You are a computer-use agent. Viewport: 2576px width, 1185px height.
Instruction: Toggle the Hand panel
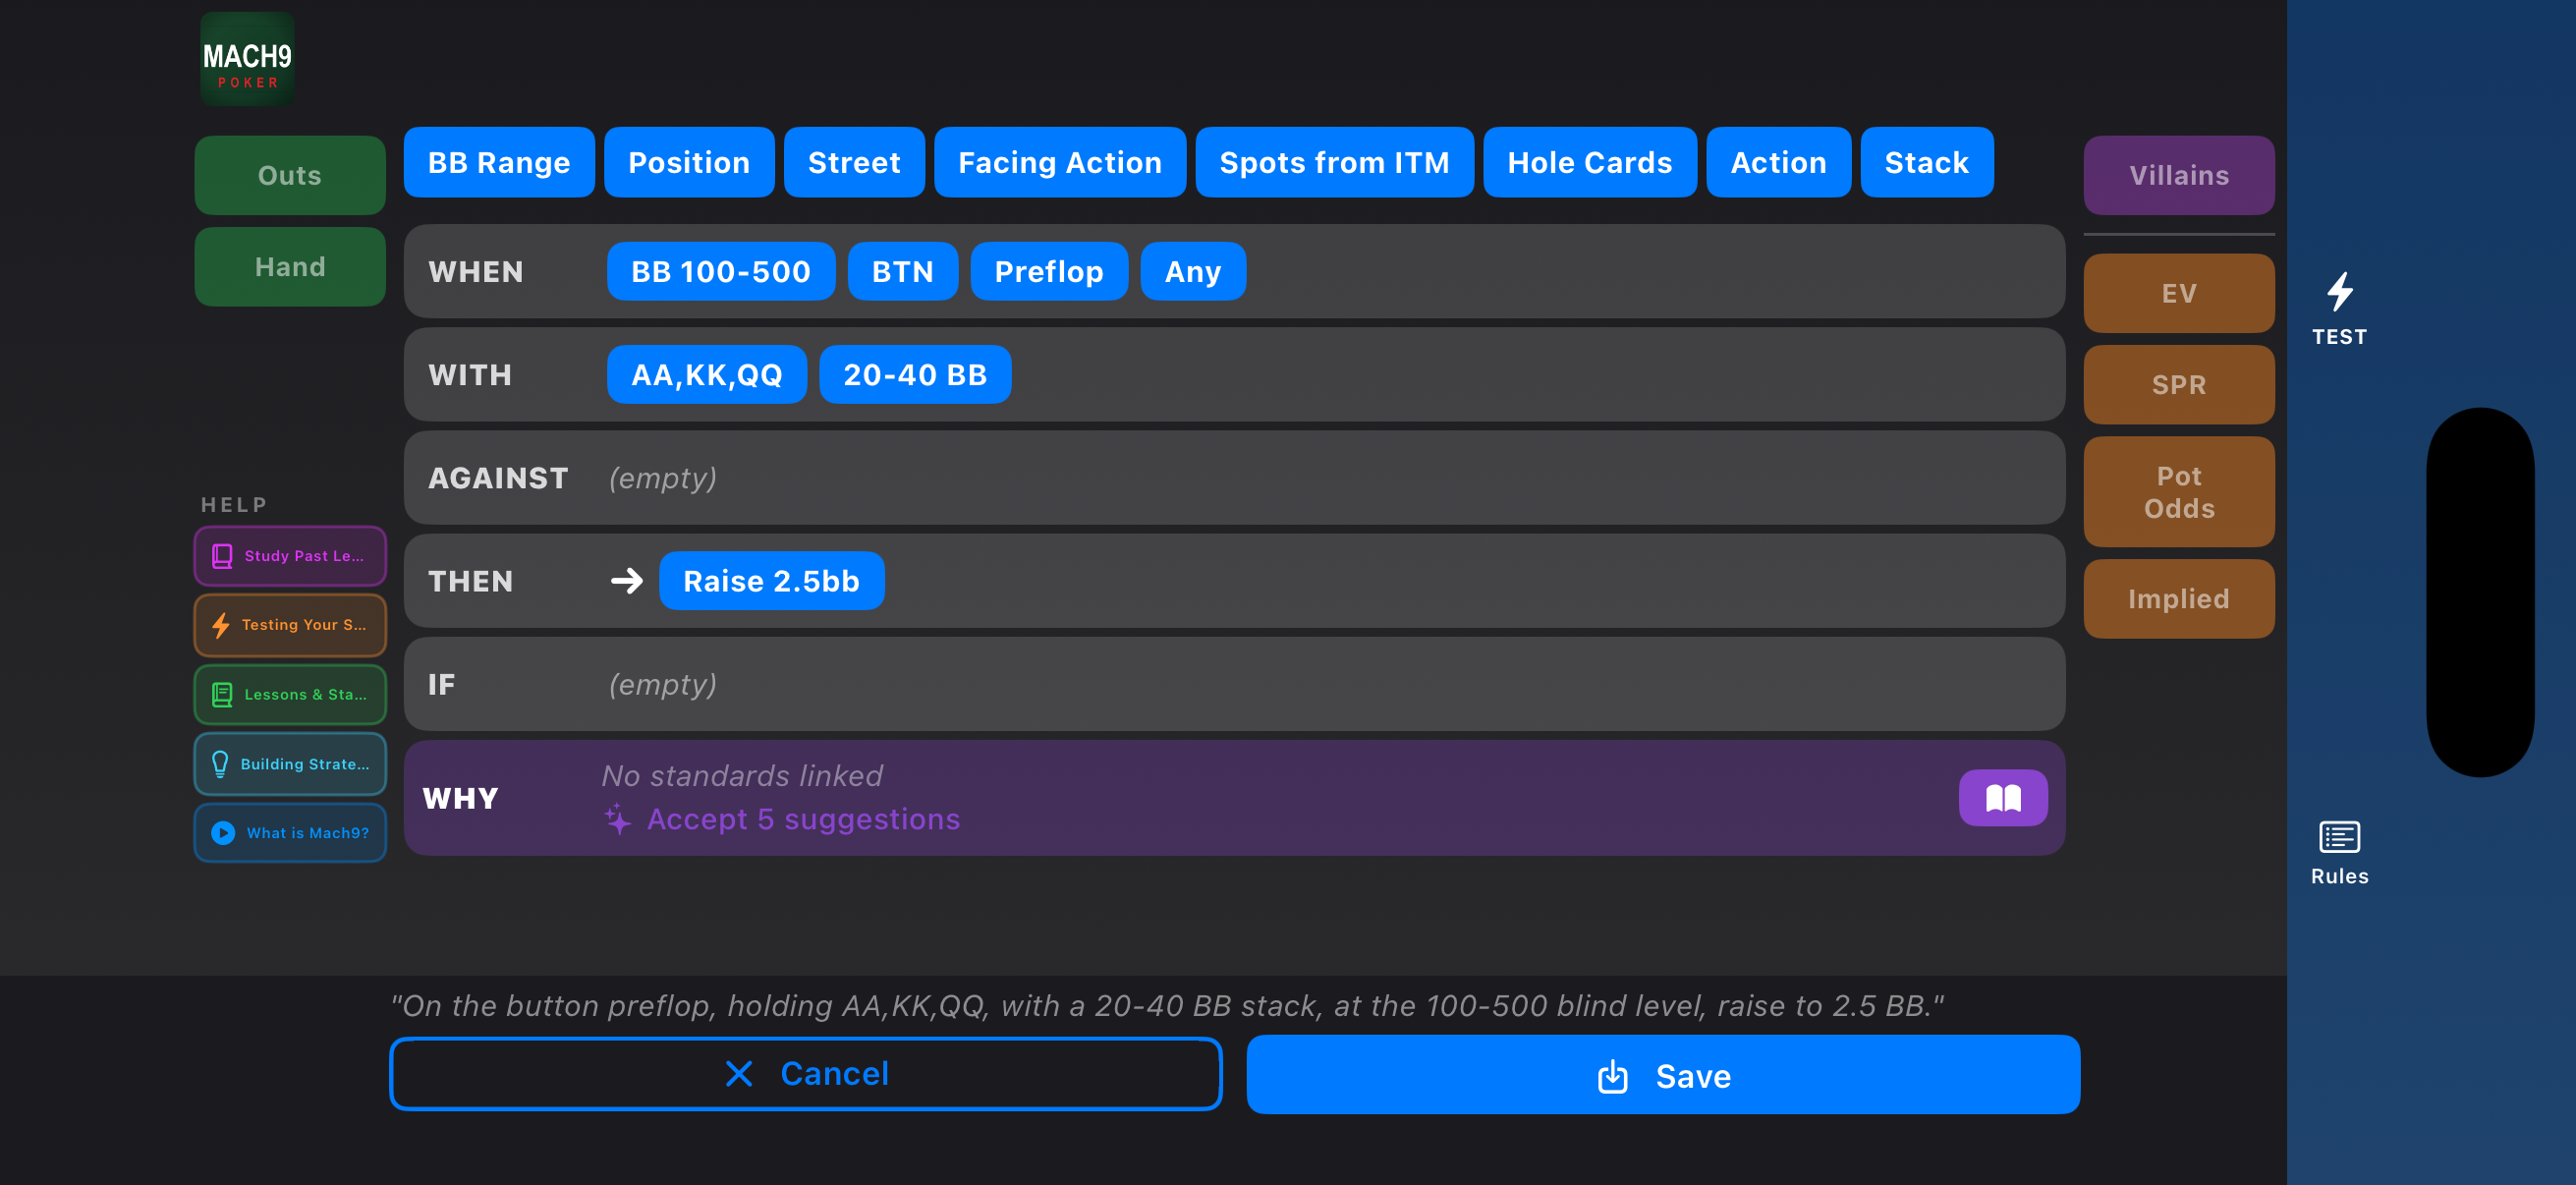289,266
